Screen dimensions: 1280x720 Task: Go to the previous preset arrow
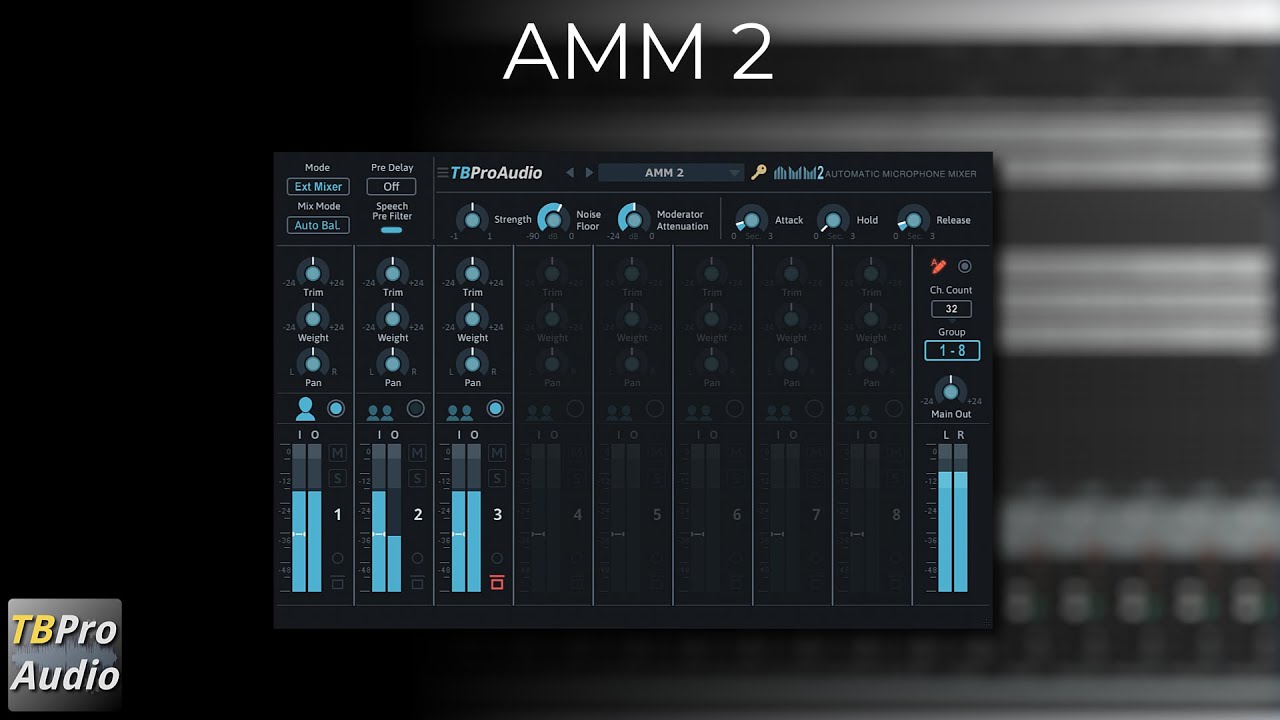tap(570, 173)
